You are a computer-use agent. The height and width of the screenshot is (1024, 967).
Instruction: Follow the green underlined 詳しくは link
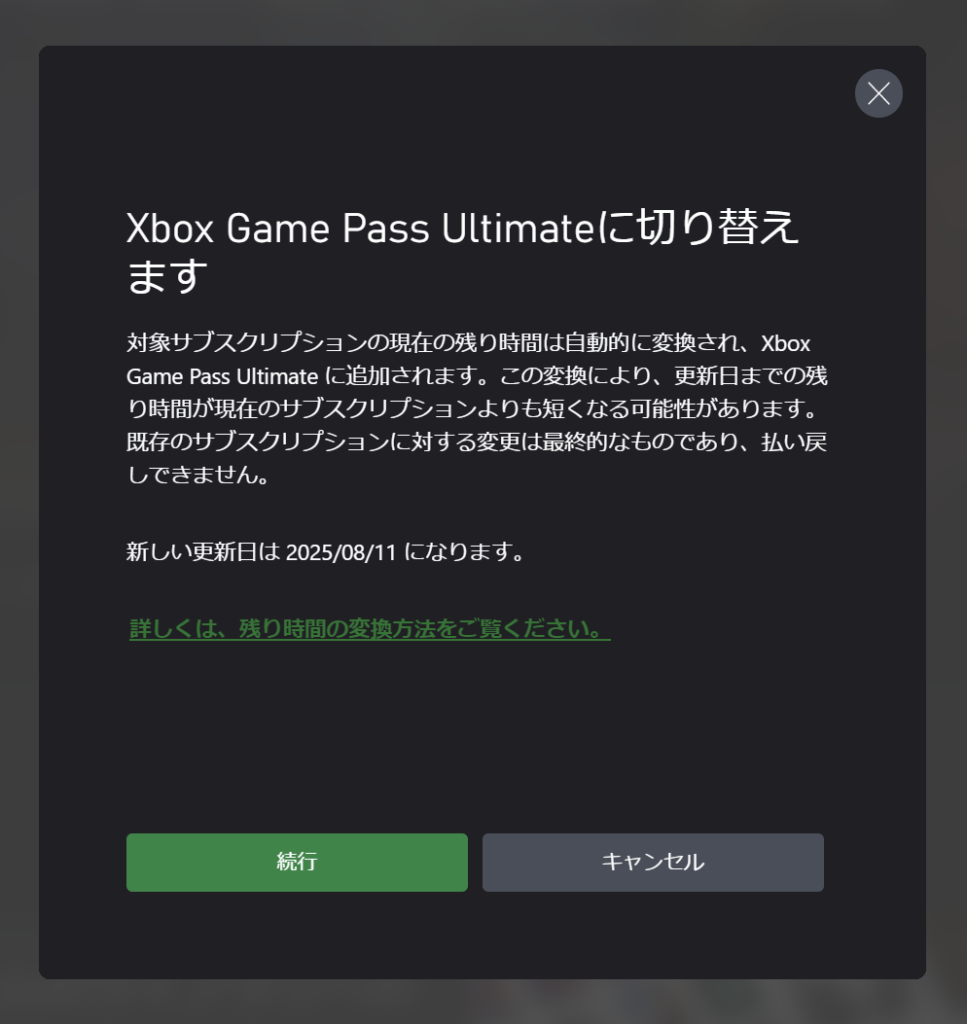[370, 629]
